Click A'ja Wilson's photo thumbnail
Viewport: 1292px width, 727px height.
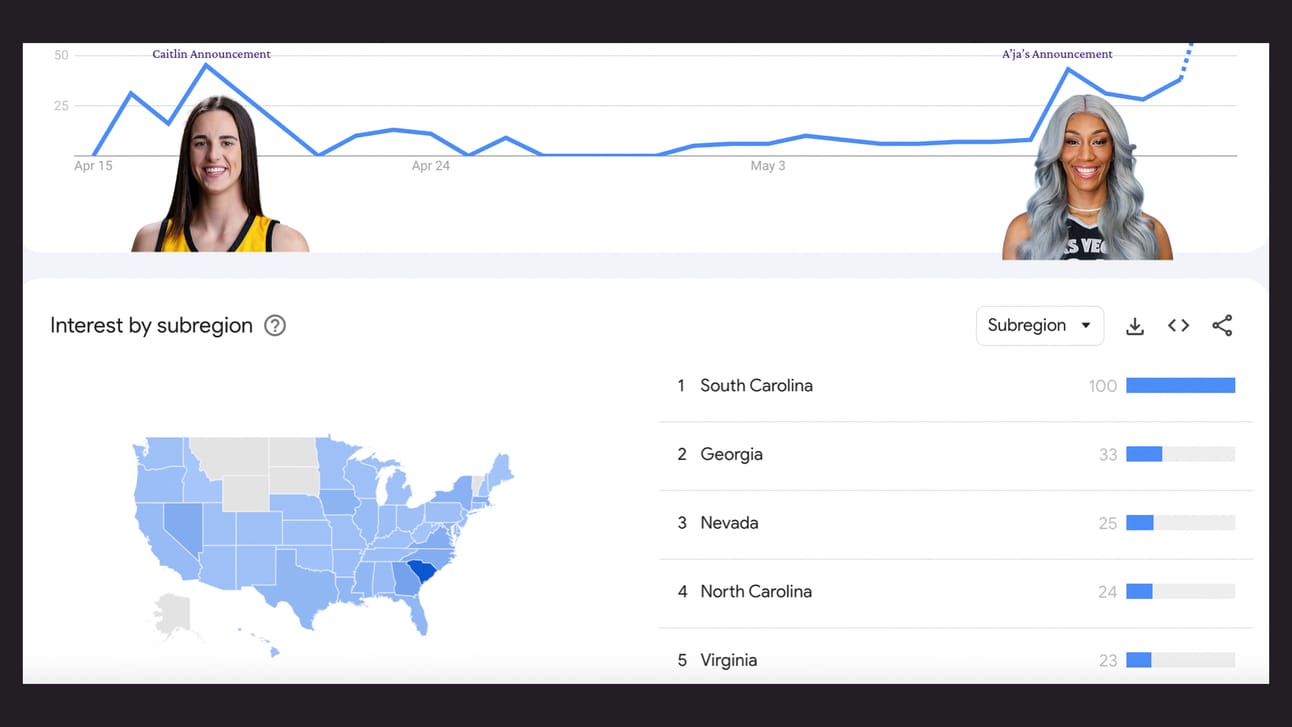pos(1087,178)
